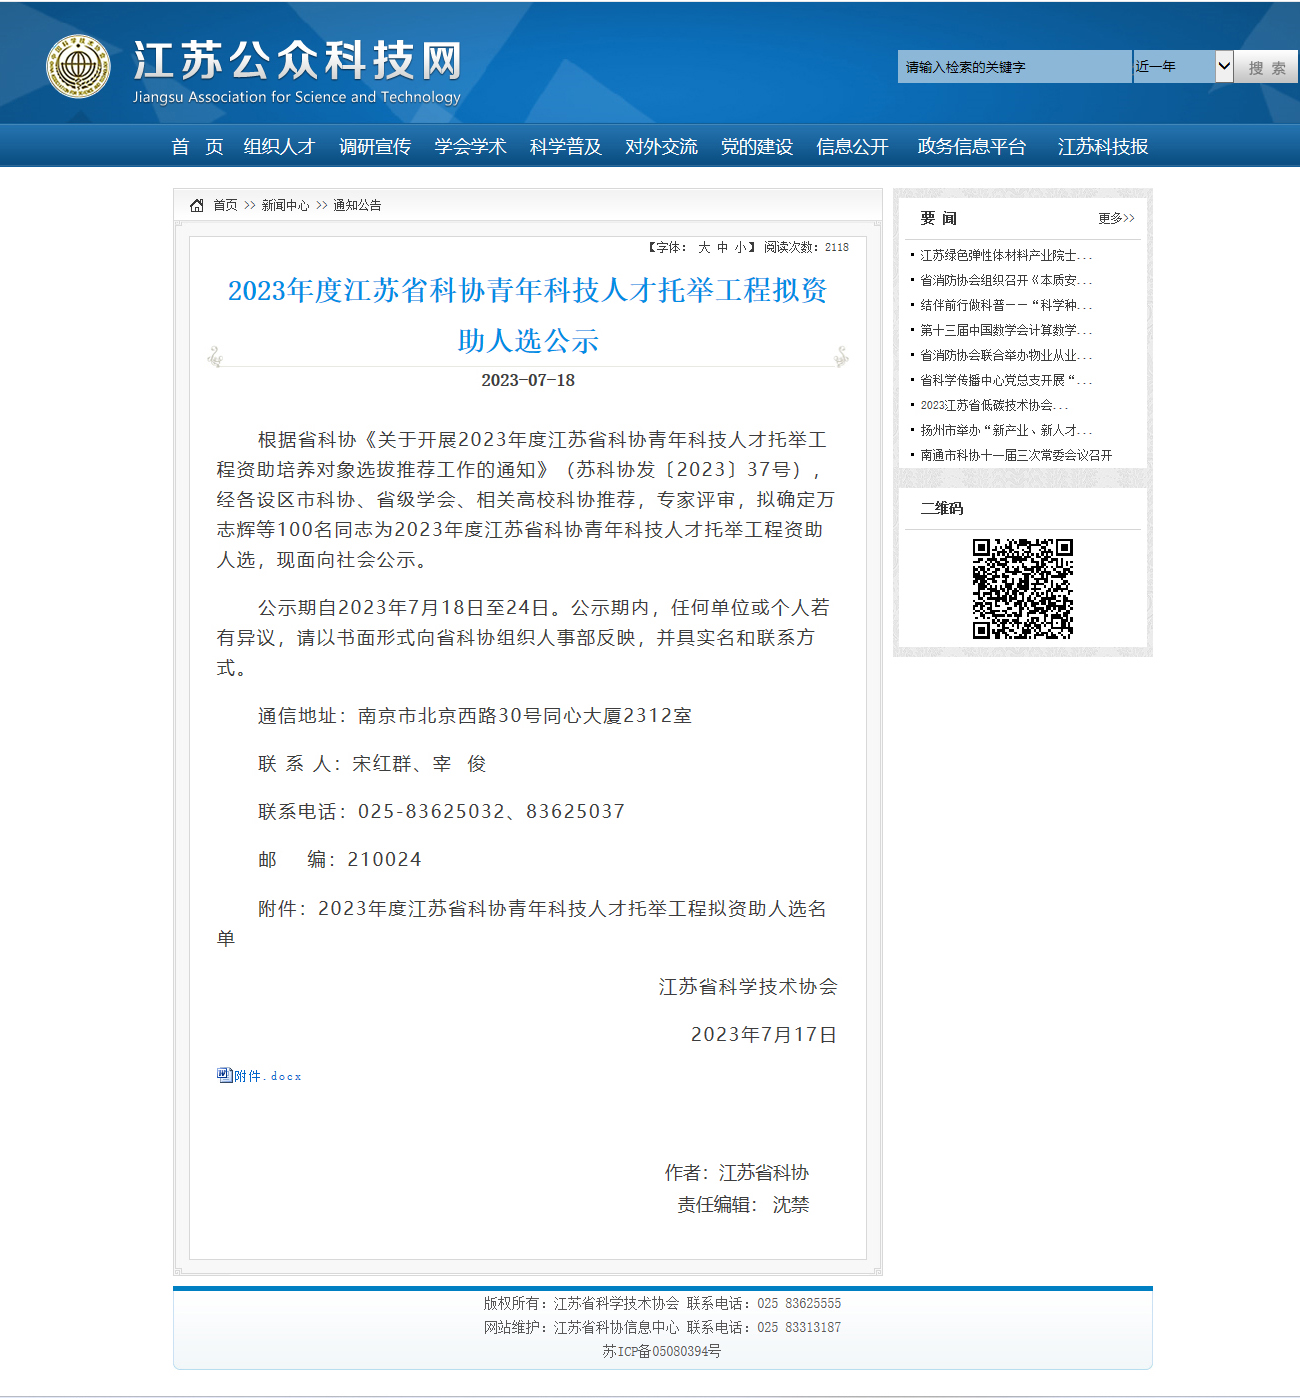Open news 结伴前行做科普——“科学种...
The width and height of the screenshot is (1300, 1398).
tap(1006, 305)
